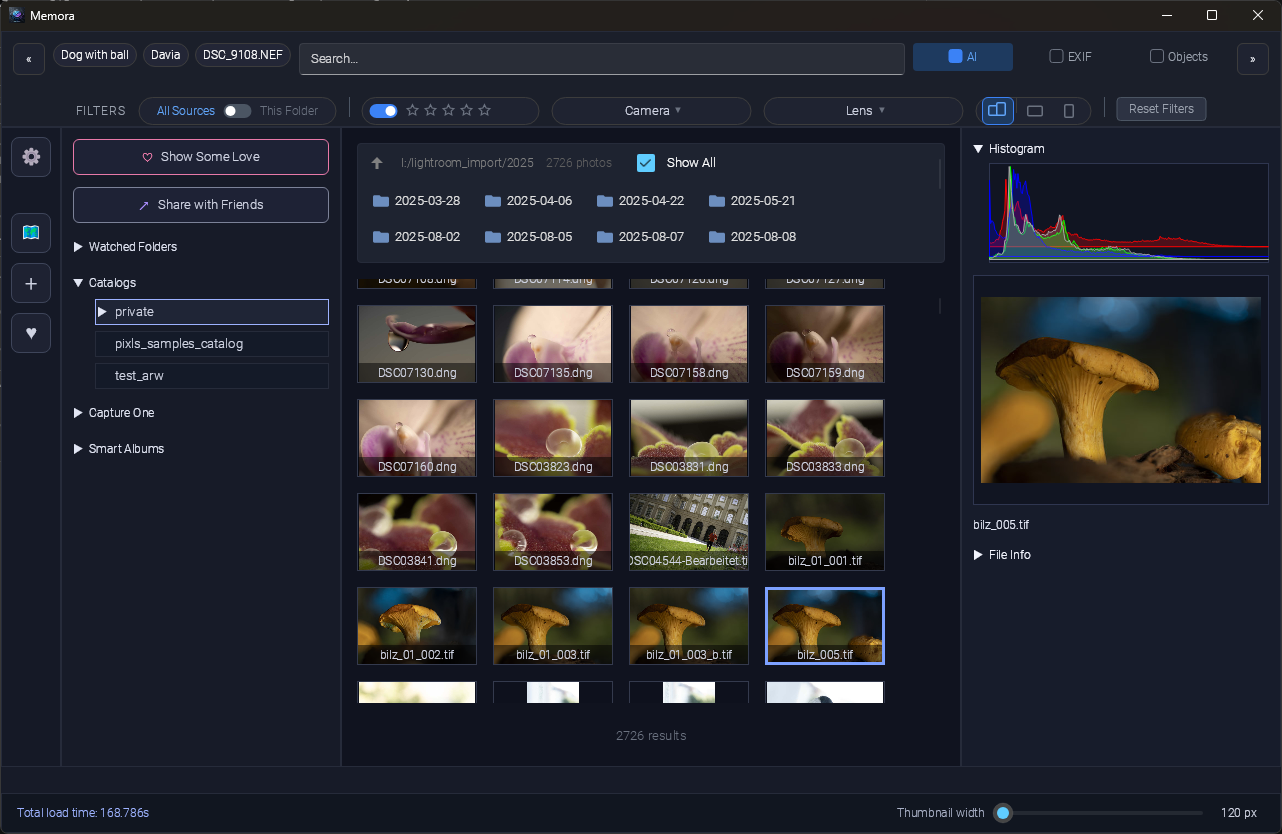Toggle the AI search mode
The height and width of the screenshot is (834, 1282).
tap(962, 57)
